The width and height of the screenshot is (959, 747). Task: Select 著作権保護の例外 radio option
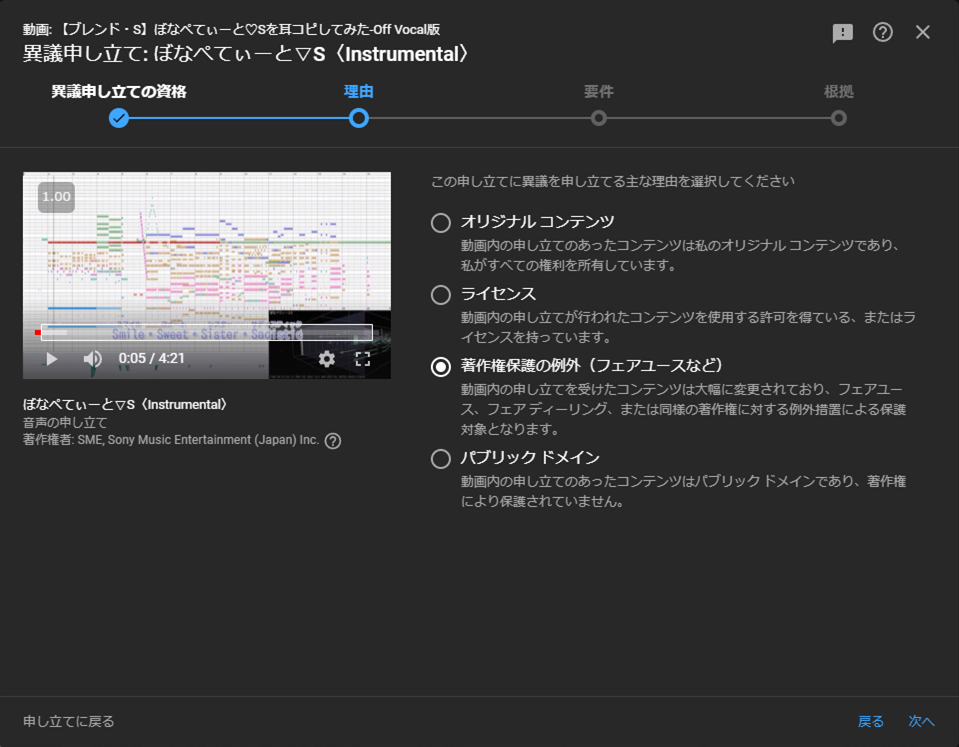coord(440,367)
